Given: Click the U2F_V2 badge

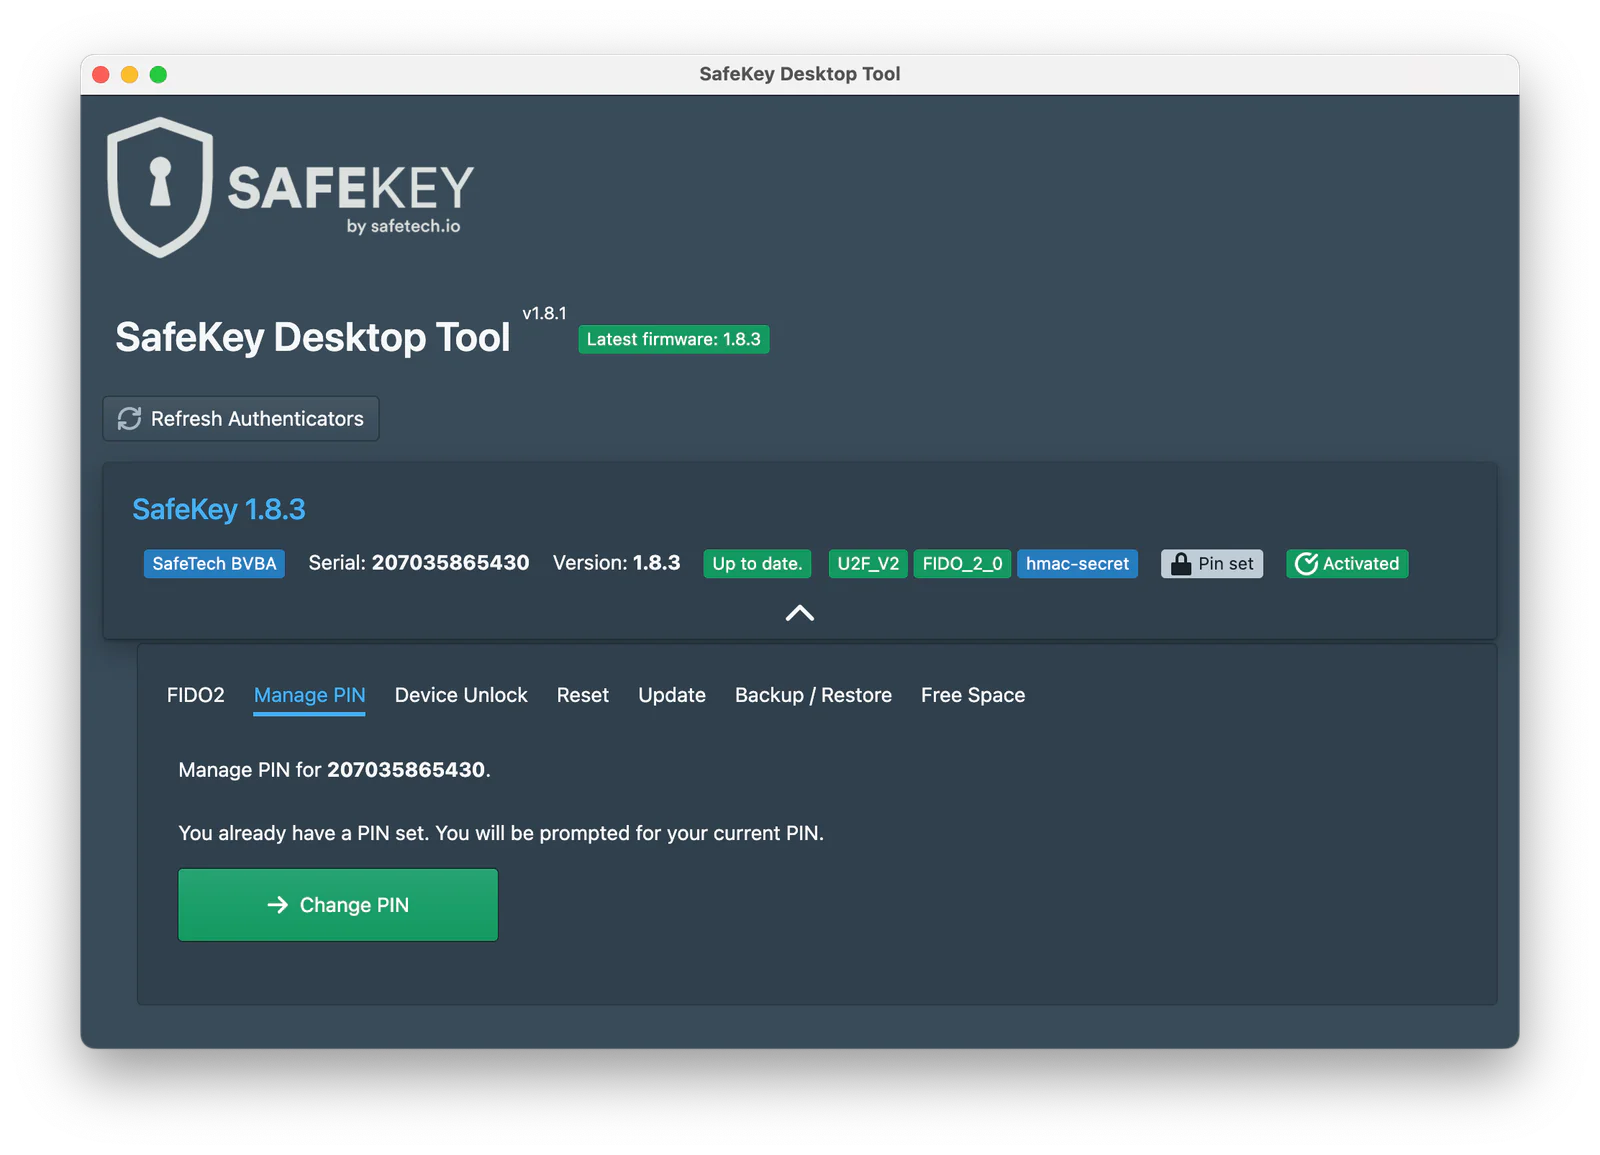Looking at the screenshot, I should click(868, 564).
